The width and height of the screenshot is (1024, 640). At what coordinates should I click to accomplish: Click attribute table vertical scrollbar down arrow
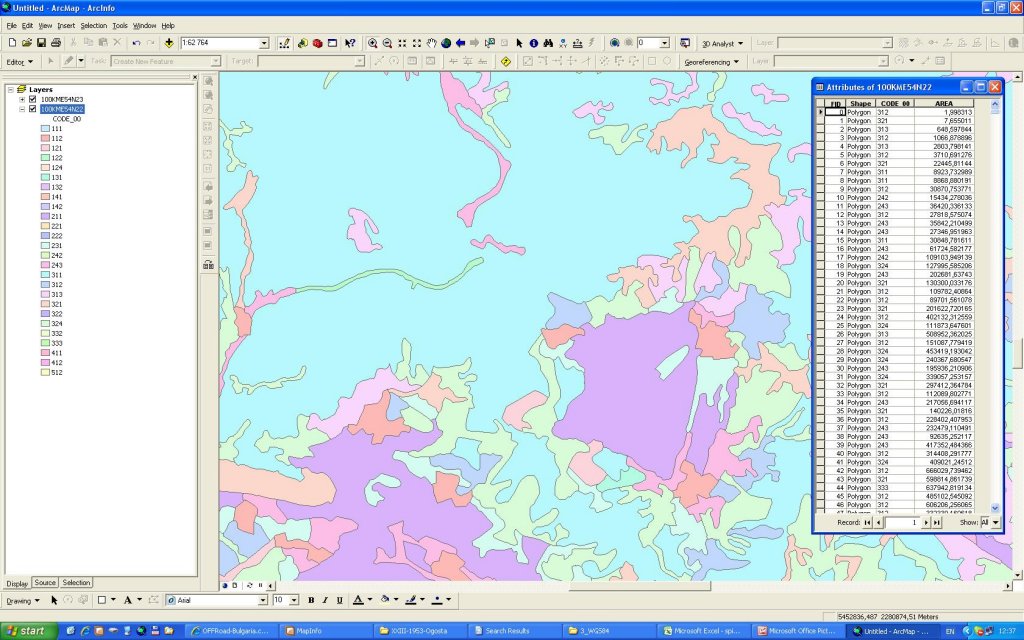click(995, 507)
